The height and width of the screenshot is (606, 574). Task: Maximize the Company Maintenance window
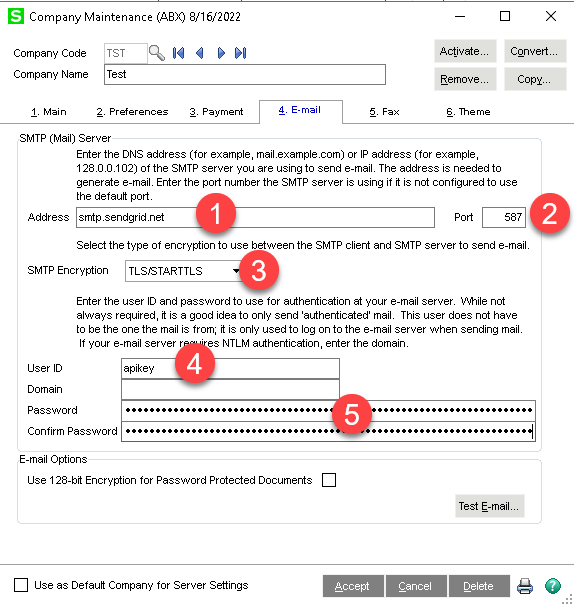tap(505, 16)
